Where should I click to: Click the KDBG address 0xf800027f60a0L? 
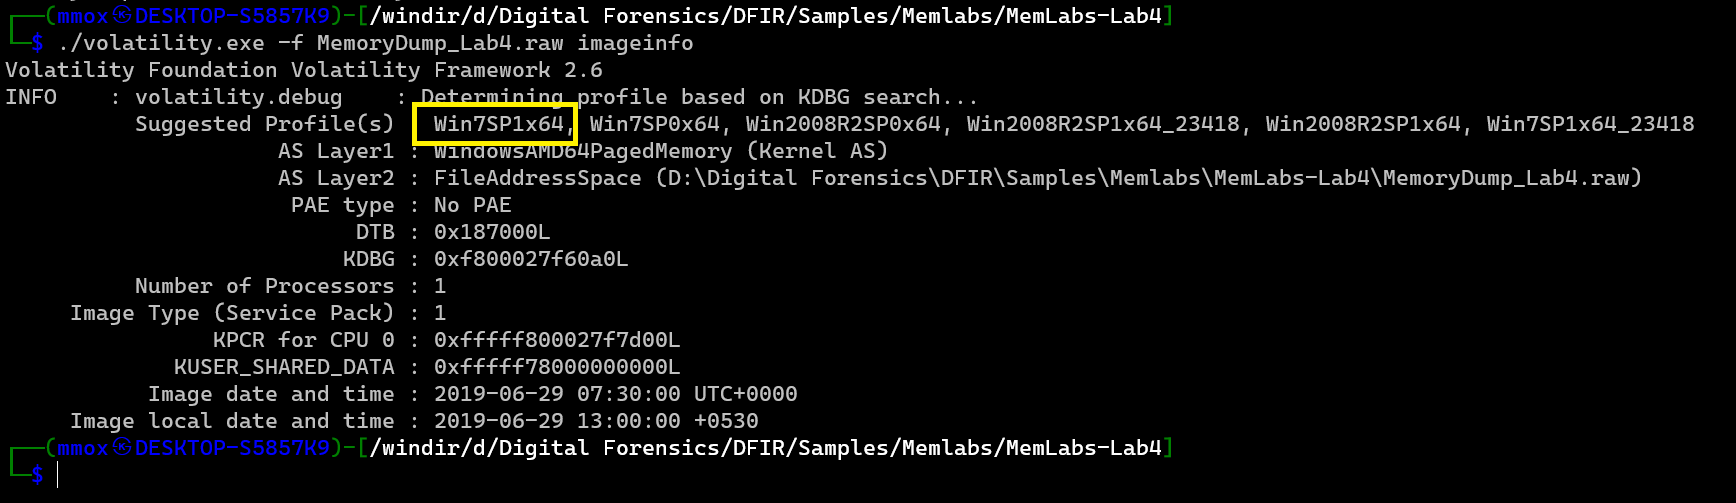click(x=530, y=259)
